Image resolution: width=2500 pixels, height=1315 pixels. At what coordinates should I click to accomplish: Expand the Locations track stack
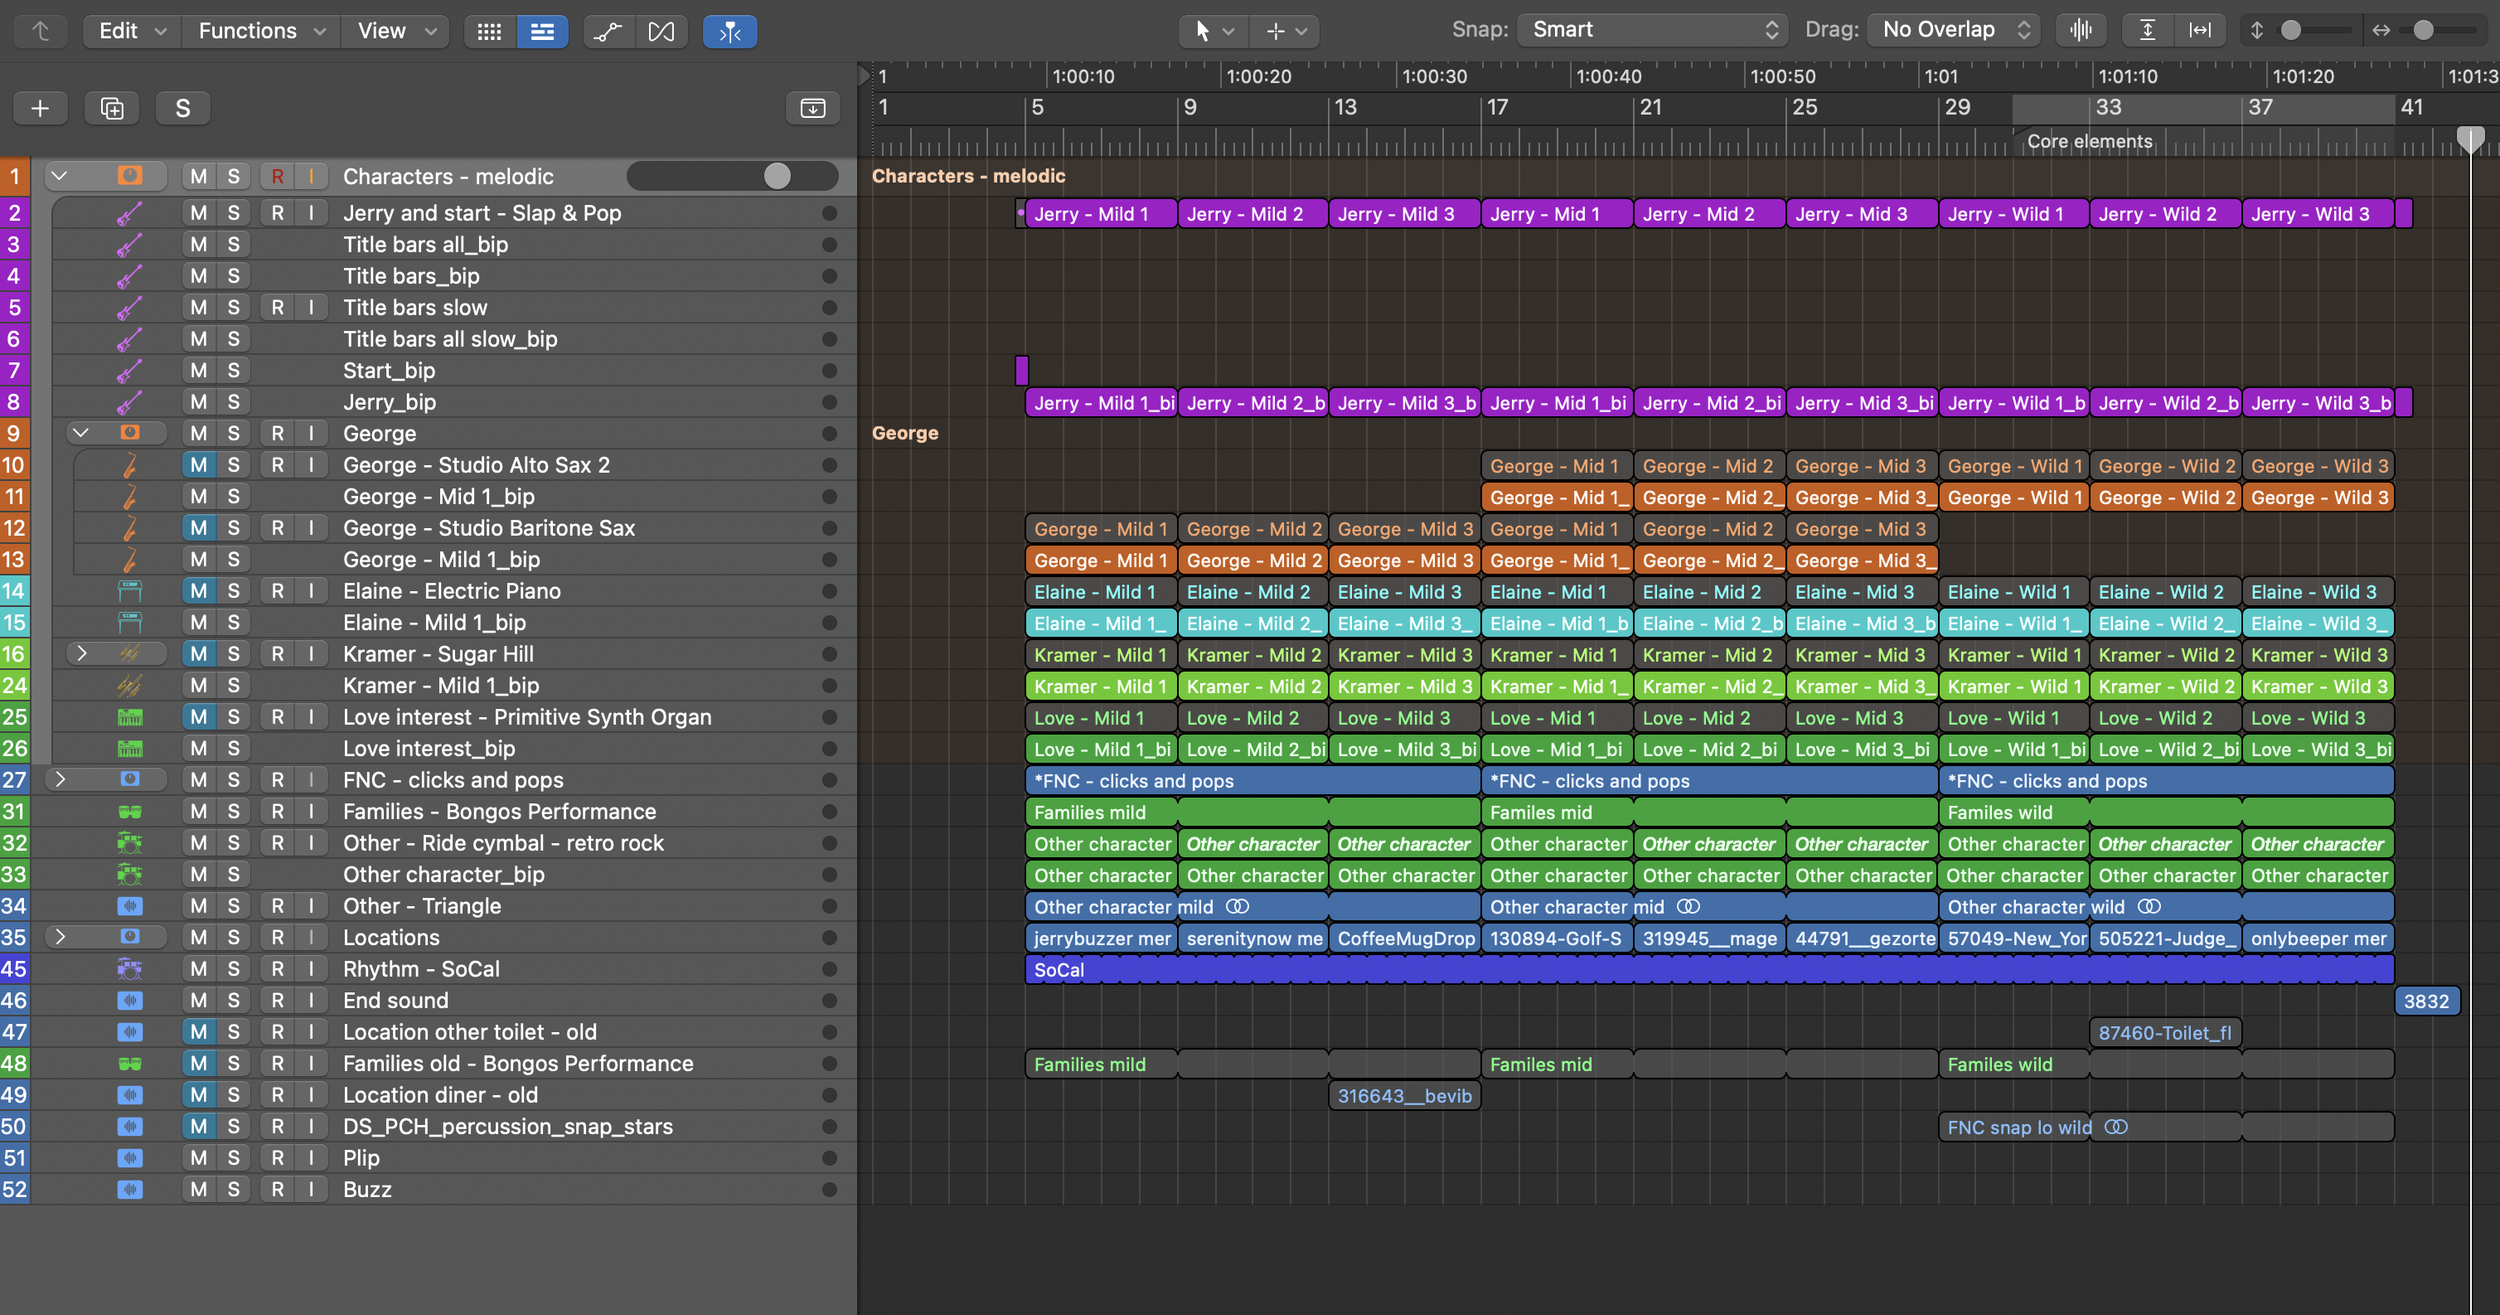(x=60, y=937)
